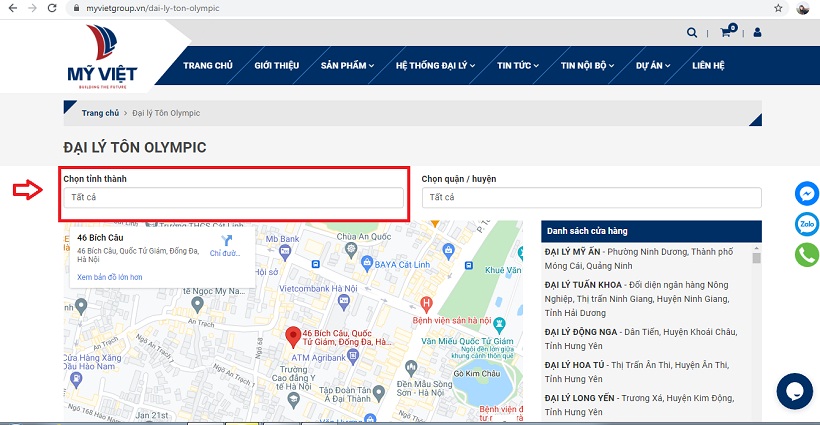Open live chat bubble widget
The image size is (820, 425).
(794, 391)
